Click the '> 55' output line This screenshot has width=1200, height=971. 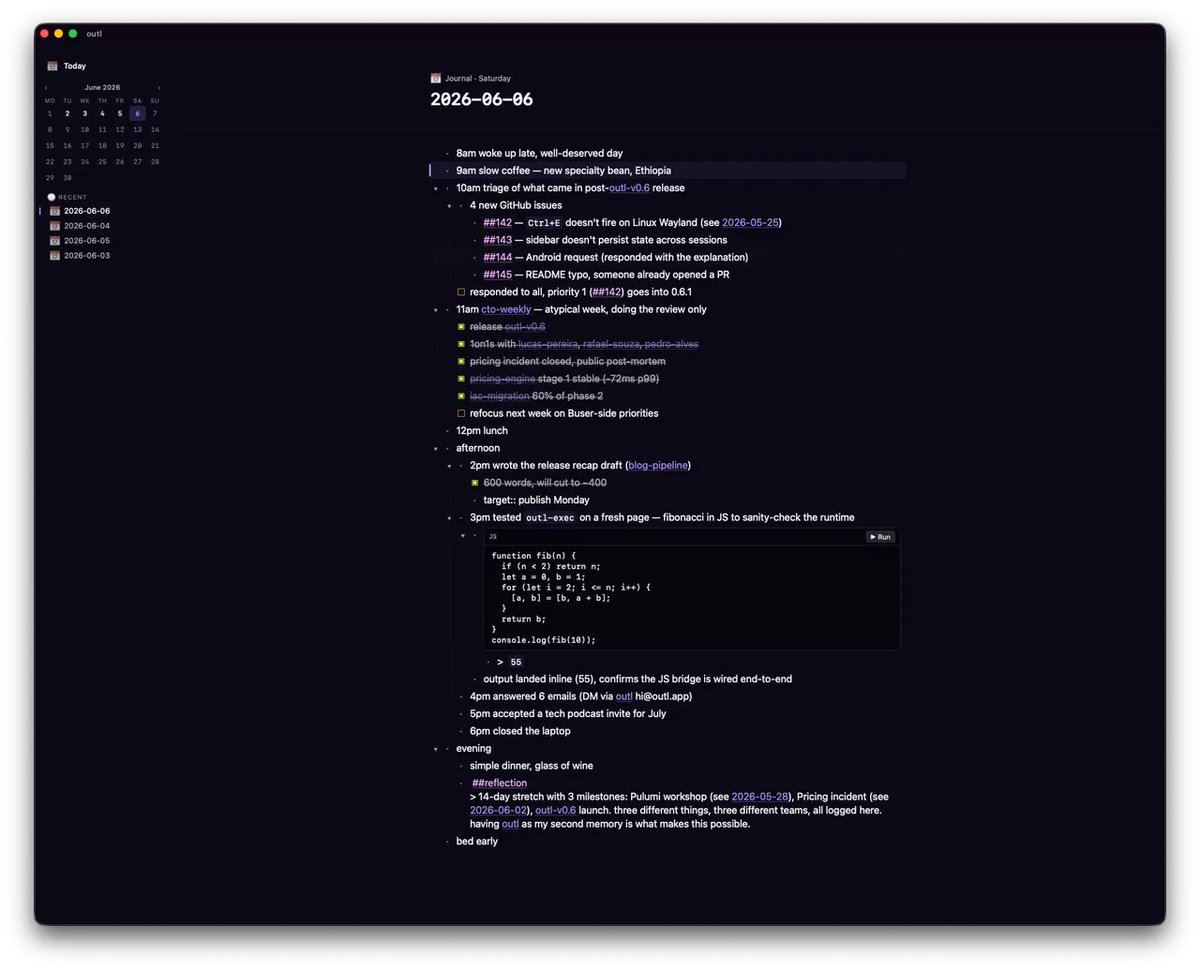coord(510,662)
